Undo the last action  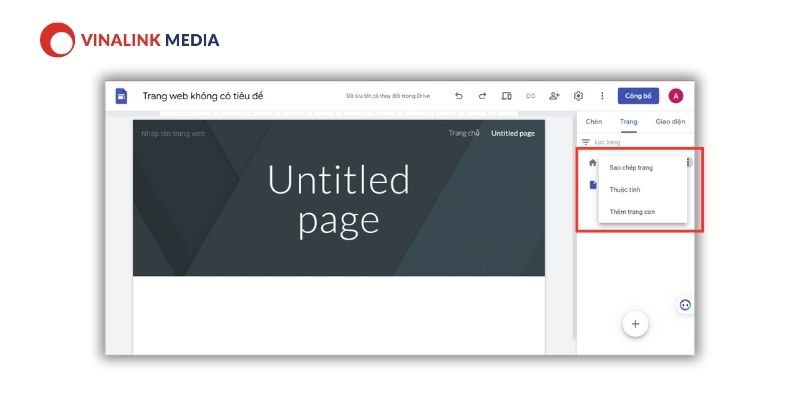459,96
